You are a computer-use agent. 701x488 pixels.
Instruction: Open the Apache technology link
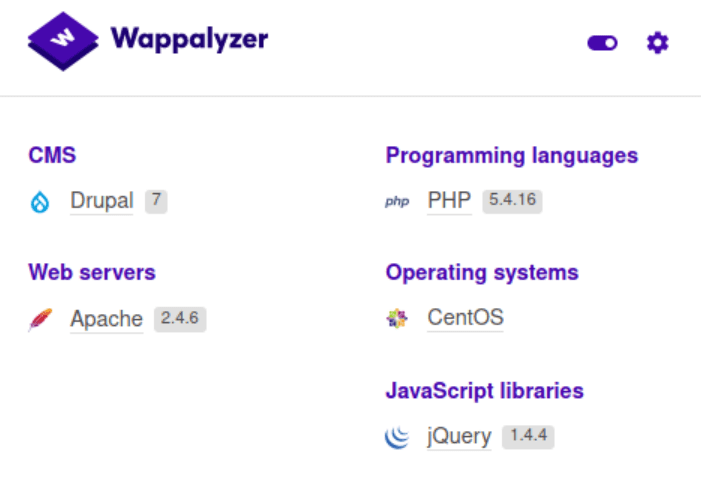(x=106, y=319)
